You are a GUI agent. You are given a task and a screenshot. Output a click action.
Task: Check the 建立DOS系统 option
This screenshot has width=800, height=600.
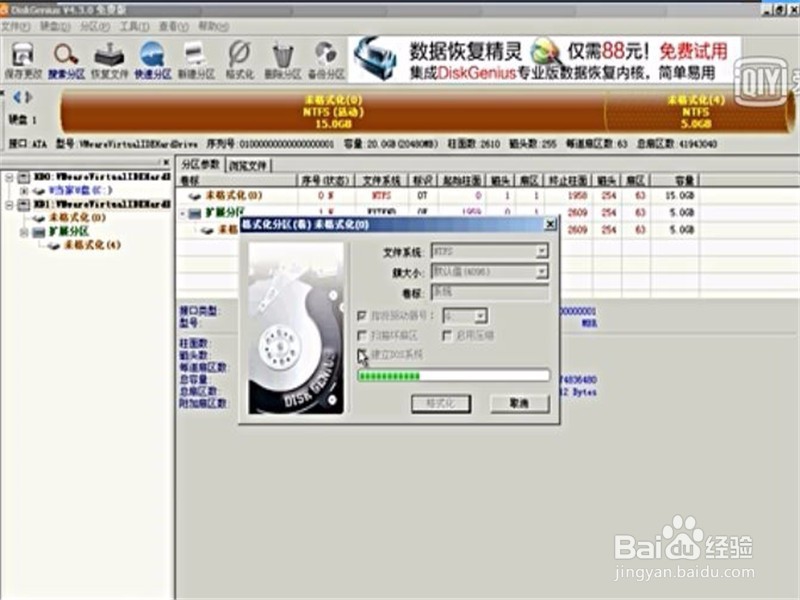(x=361, y=354)
